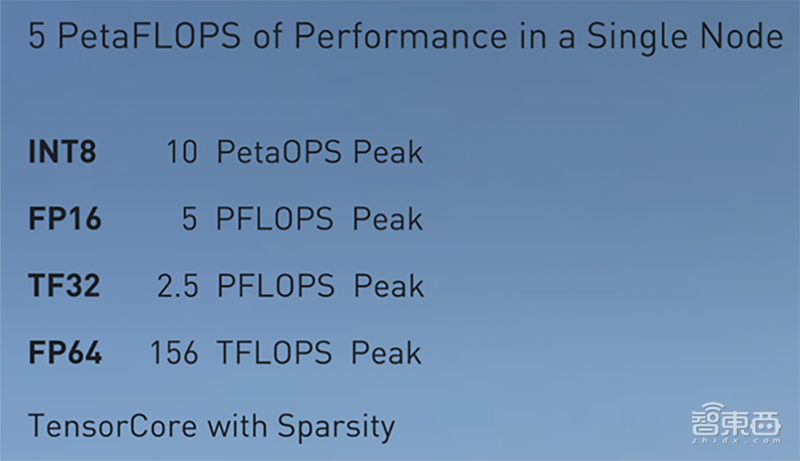The height and width of the screenshot is (461, 800).
Task: Select the TF32 label
Action: point(64,287)
